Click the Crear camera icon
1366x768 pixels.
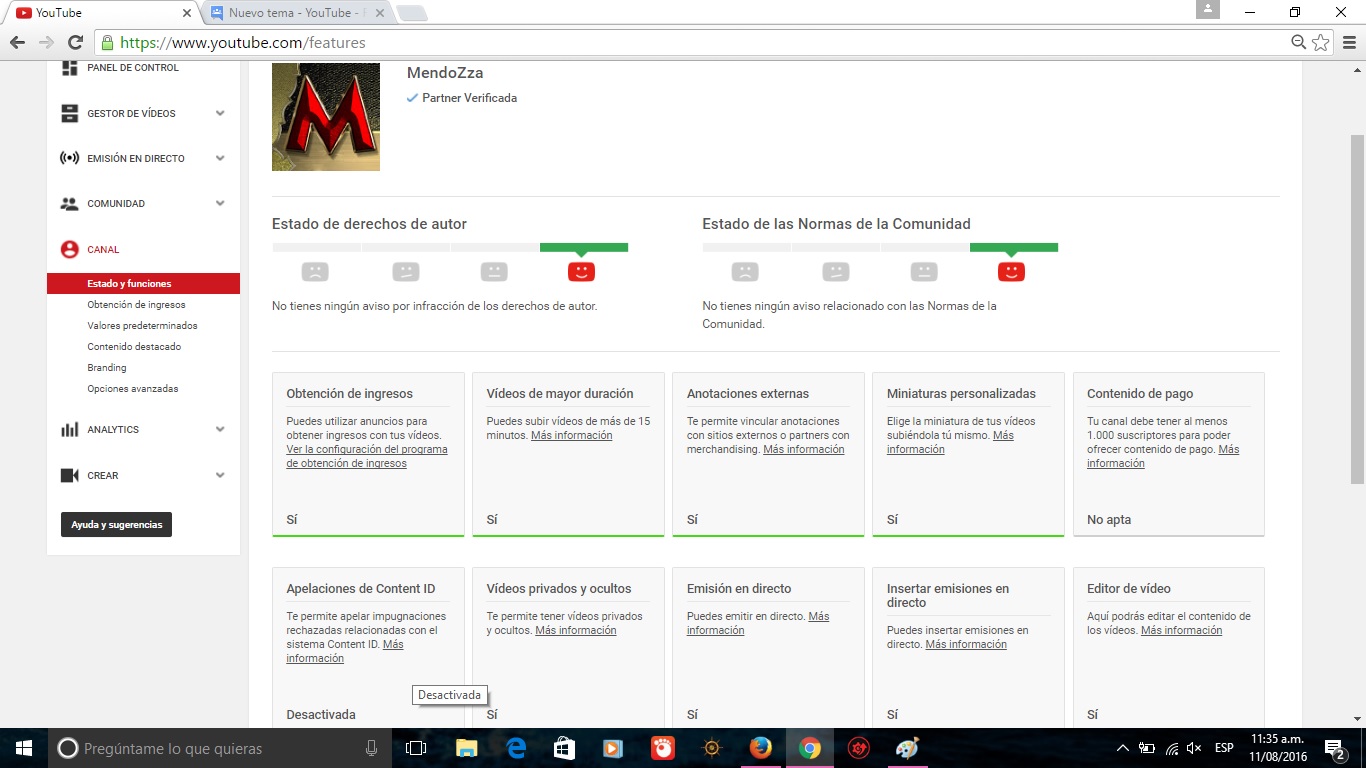click(69, 476)
